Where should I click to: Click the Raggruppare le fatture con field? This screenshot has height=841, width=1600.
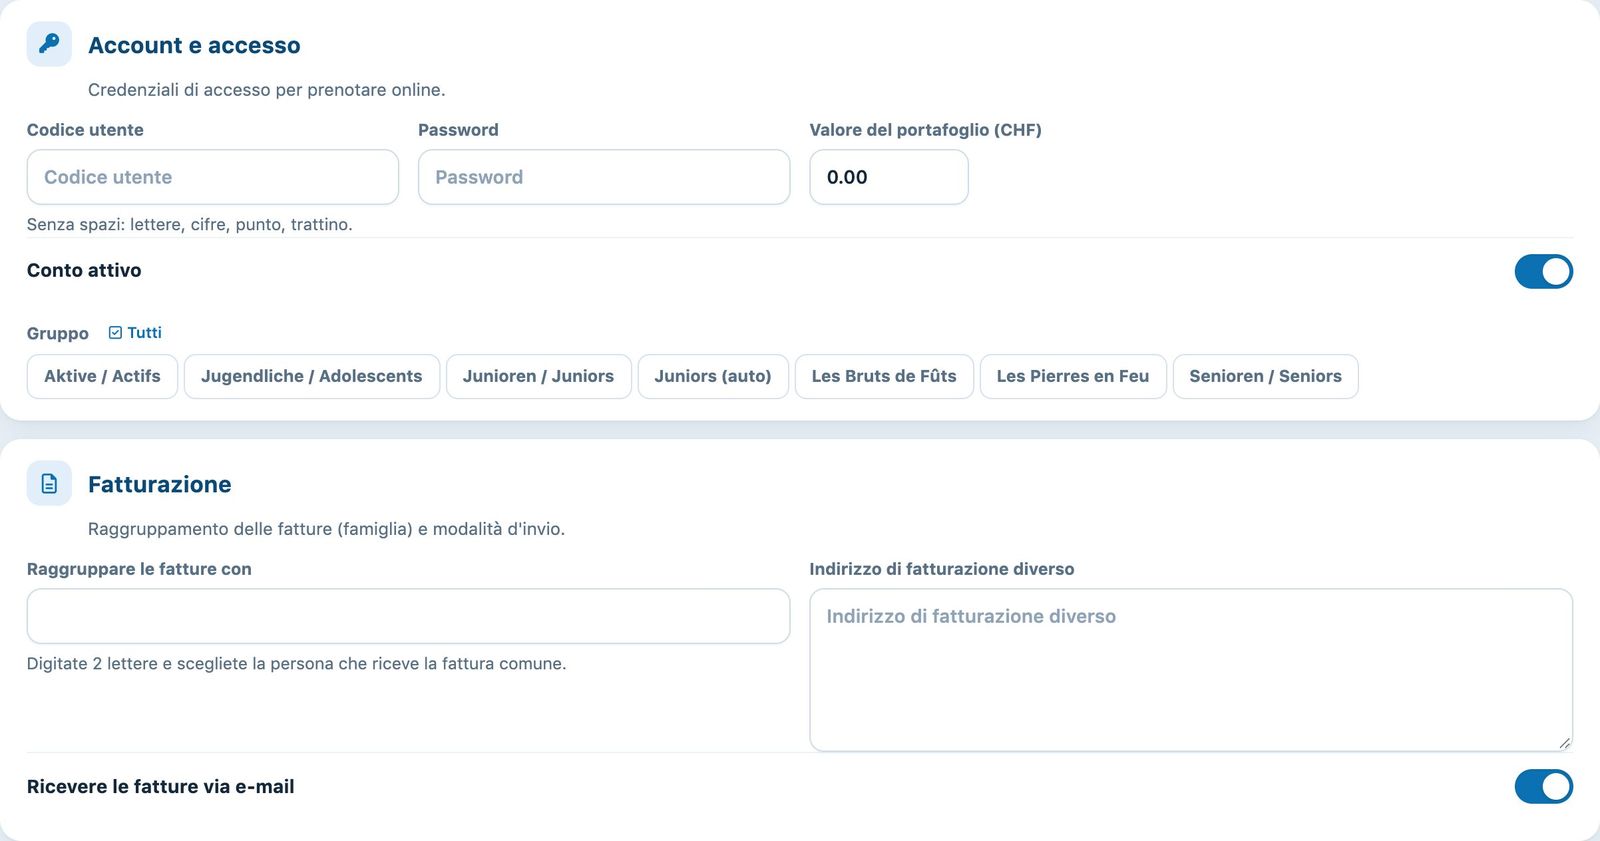(408, 616)
